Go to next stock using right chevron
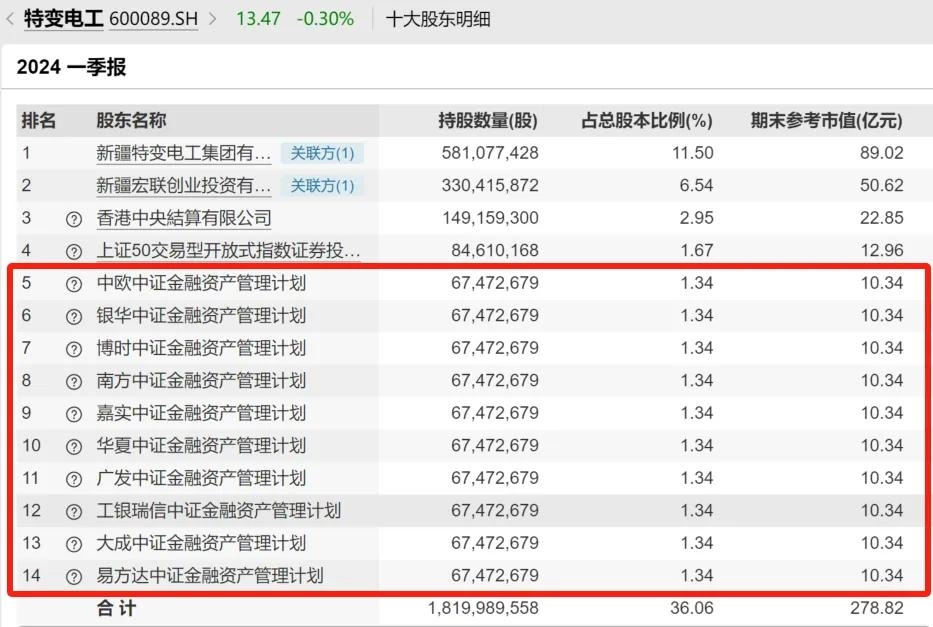The width and height of the screenshot is (933, 627). pos(212,19)
